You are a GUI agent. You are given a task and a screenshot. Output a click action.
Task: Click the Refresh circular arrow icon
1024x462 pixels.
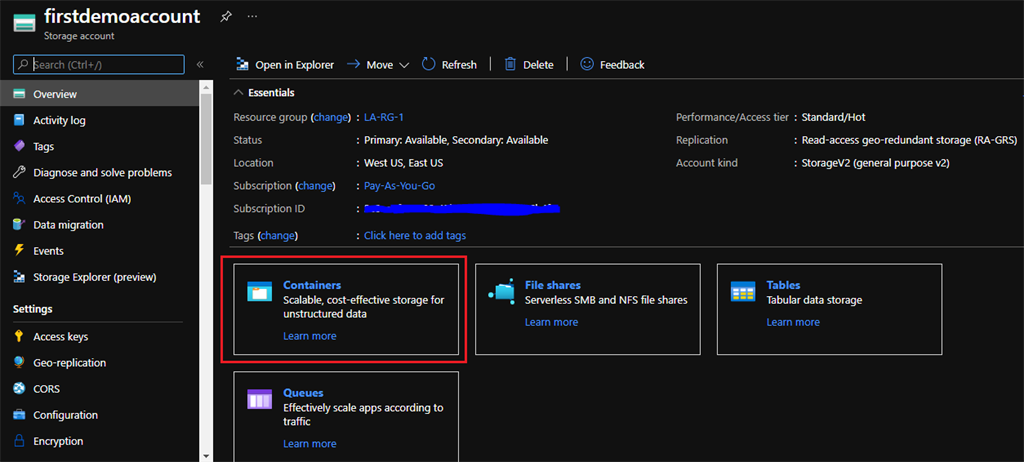pos(428,64)
